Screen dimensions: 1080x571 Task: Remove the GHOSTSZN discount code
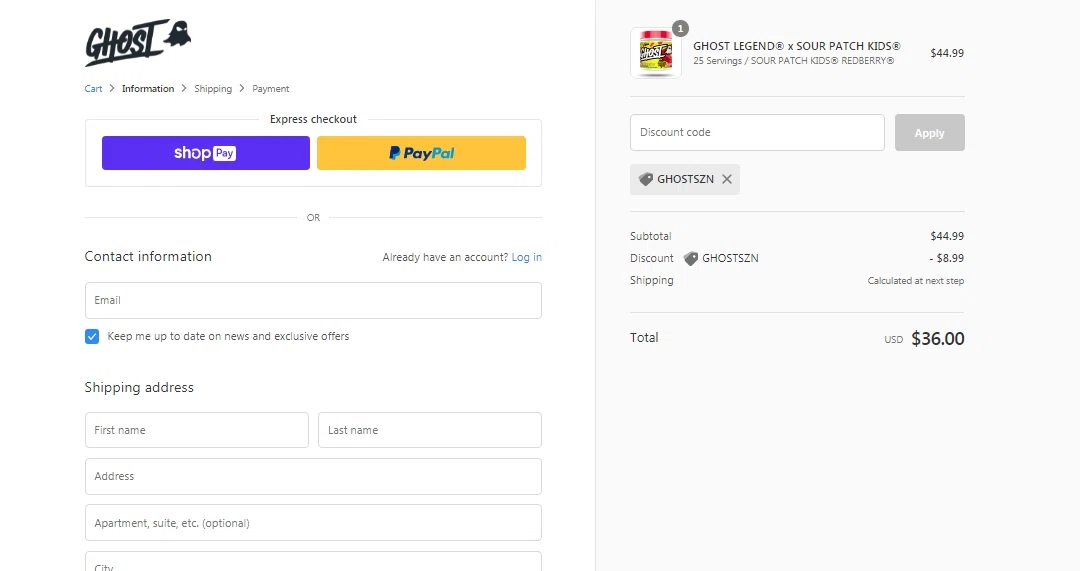[727, 180]
